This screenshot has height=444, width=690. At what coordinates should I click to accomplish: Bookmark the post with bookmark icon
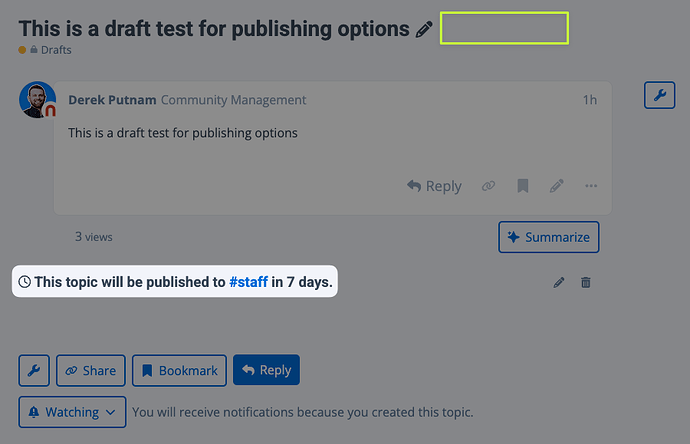pyautogui.click(x=522, y=186)
